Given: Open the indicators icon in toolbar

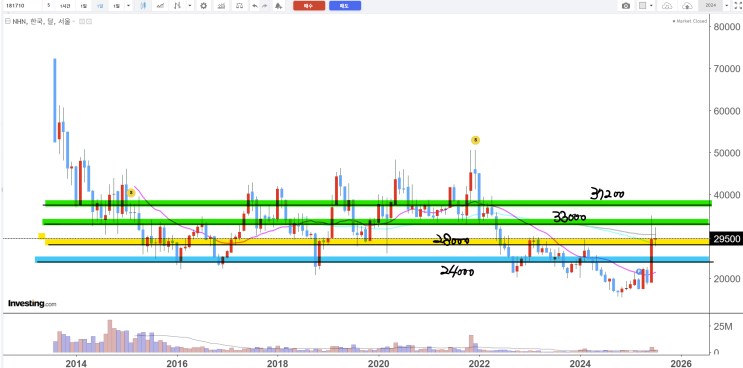Looking at the screenshot, I should (x=221, y=6).
